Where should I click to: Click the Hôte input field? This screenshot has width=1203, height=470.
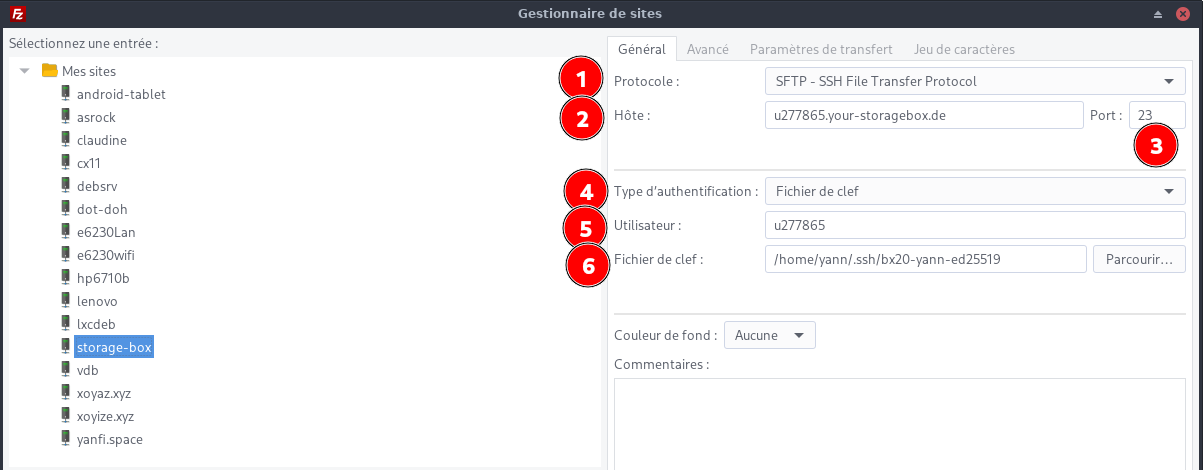coord(923,115)
